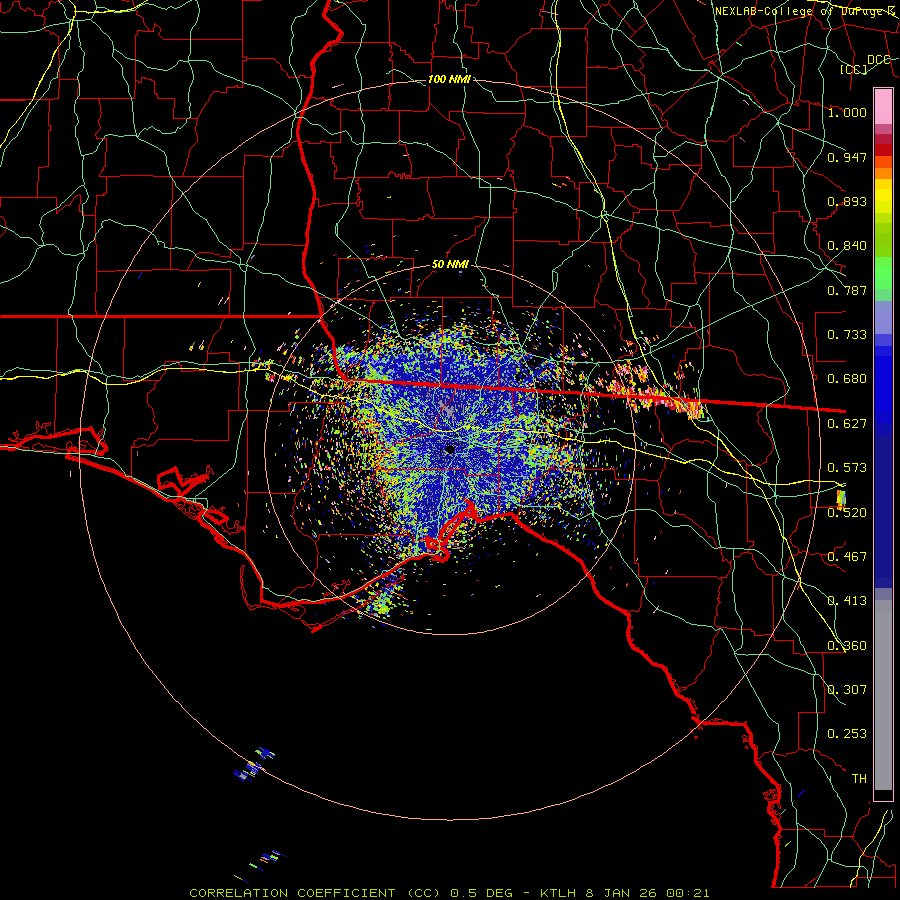Click the 0.360 color scale label
Screen dimensions: 900x900
[847, 646]
